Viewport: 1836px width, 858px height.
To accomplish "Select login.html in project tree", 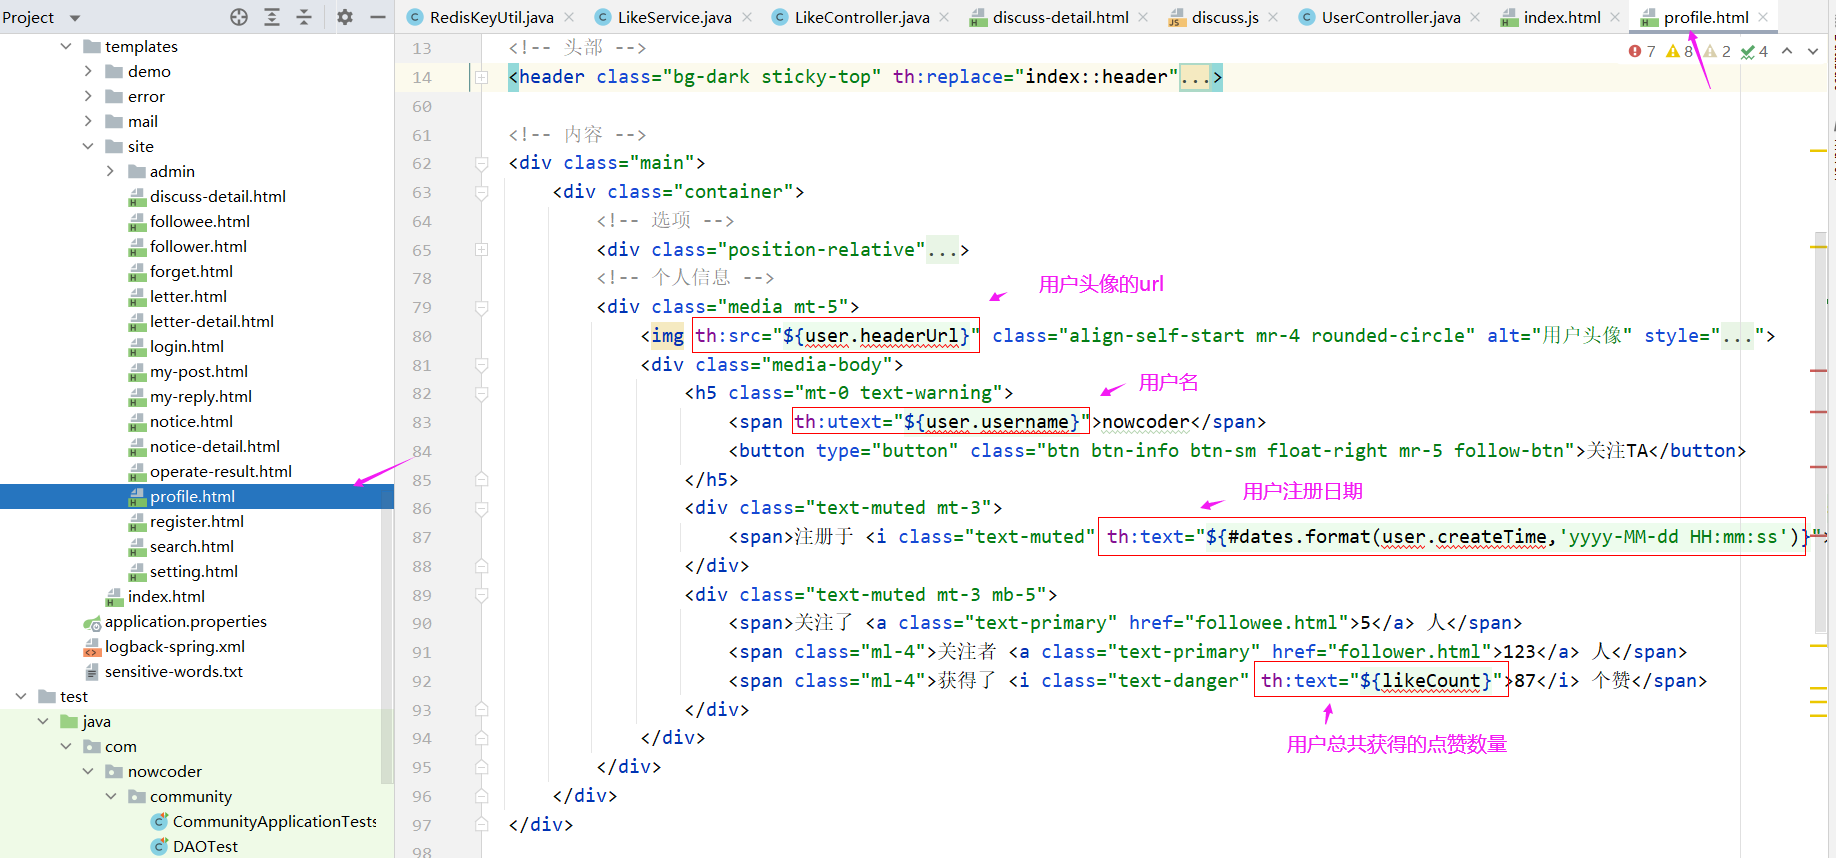I will (186, 346).
